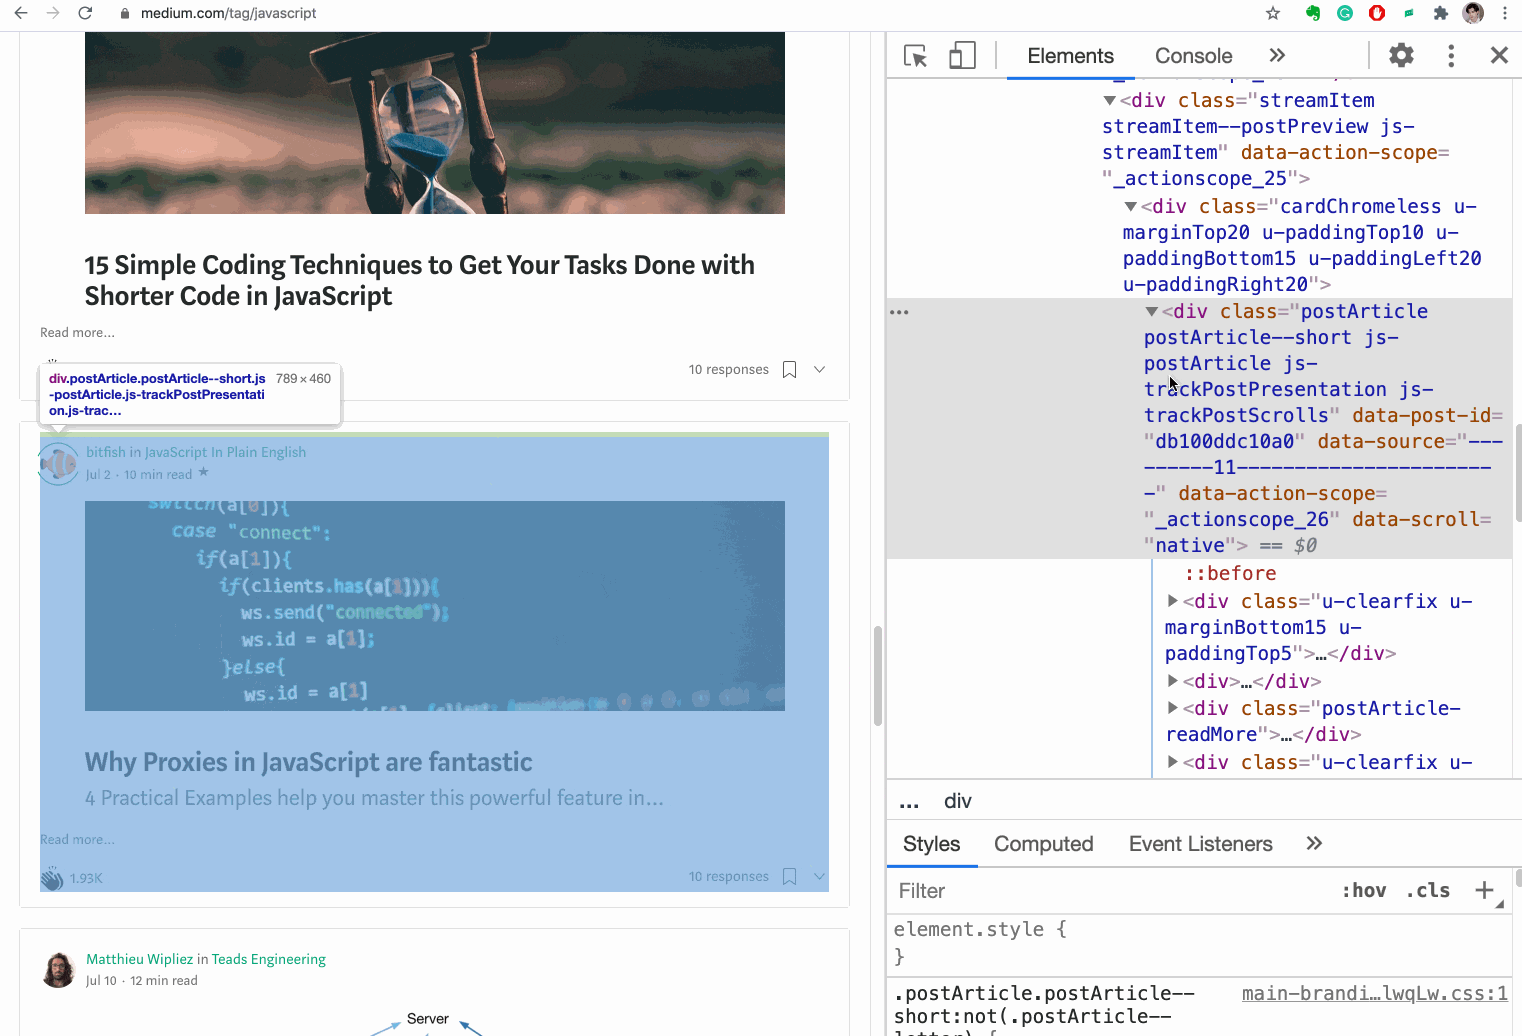1522x1036 pixels.
Task: Open main-brandi…lwqLw.css:1 source link
Action: 1374,993
